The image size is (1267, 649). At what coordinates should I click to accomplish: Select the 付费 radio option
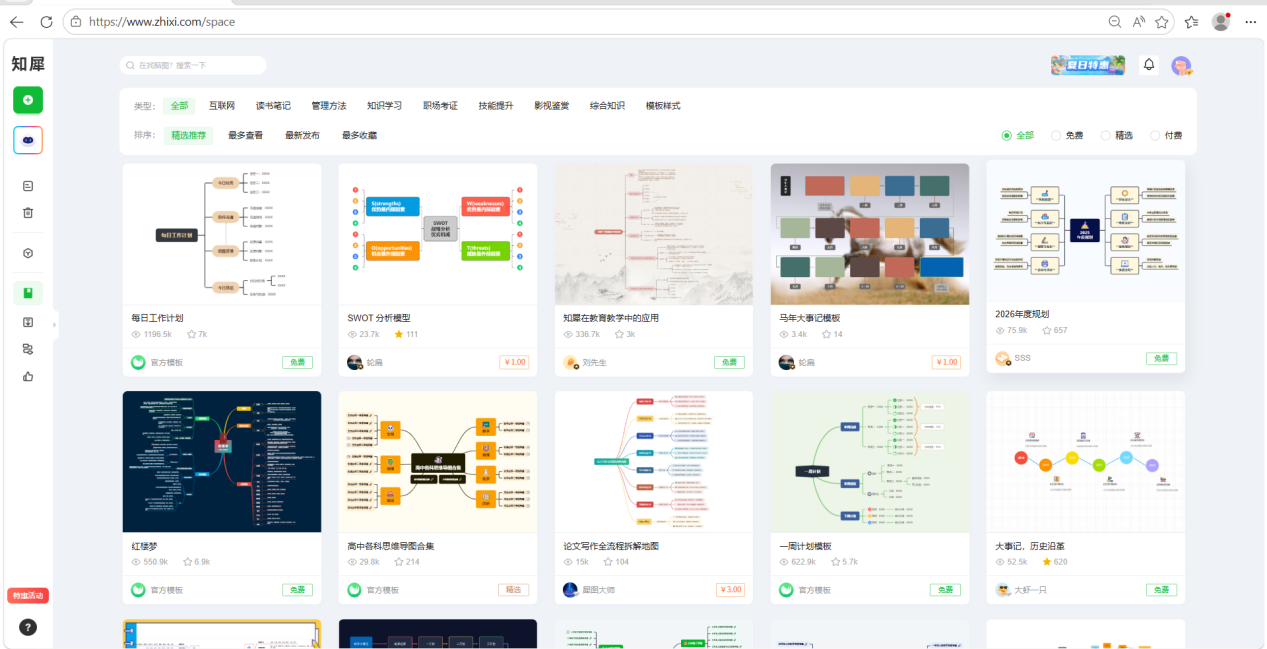pyautogui.click(x=1165, y=135)
